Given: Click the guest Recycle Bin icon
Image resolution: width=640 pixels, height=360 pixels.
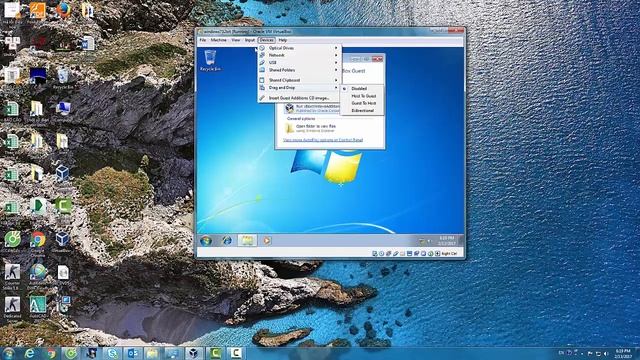Looking at the screenshot, I should [210, 60].
